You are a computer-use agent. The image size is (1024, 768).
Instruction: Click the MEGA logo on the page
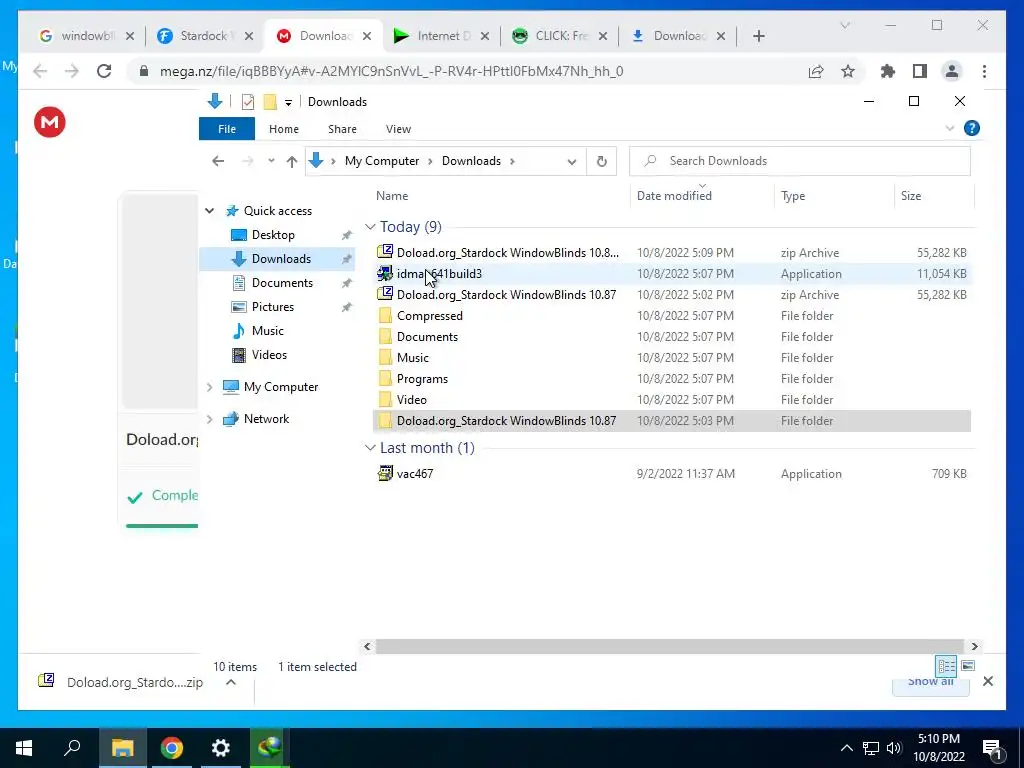coord(50,122)
